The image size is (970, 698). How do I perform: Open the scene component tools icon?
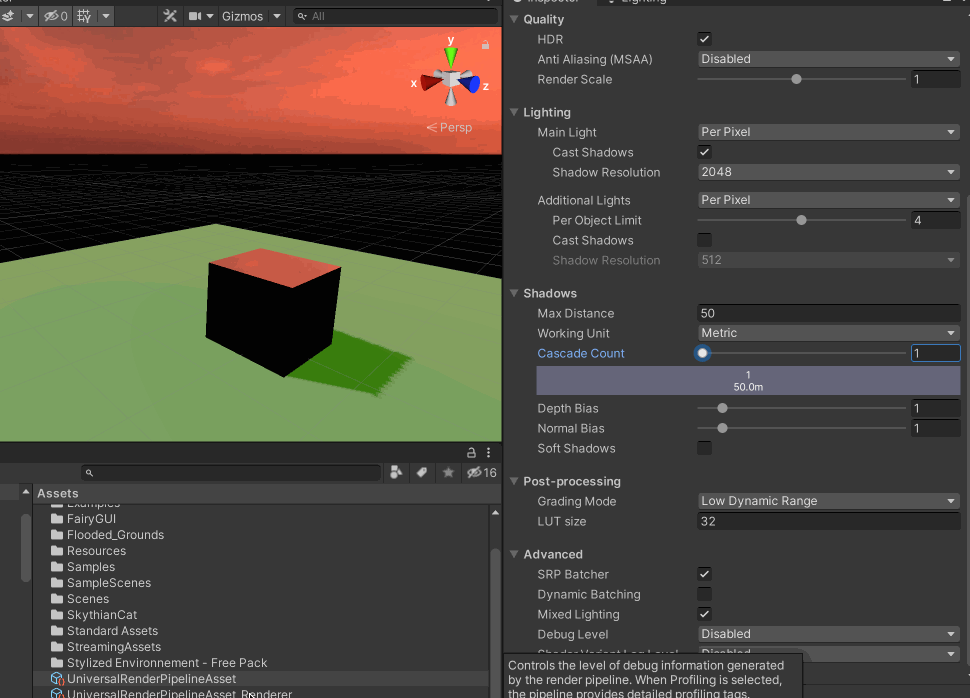coord(170,16)
